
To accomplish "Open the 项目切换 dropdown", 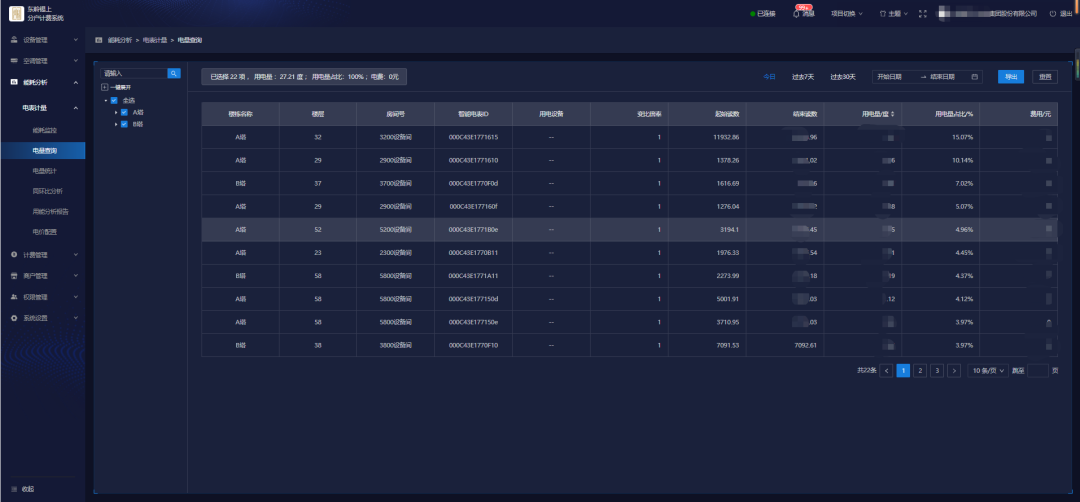I will [x=847, y=14].
